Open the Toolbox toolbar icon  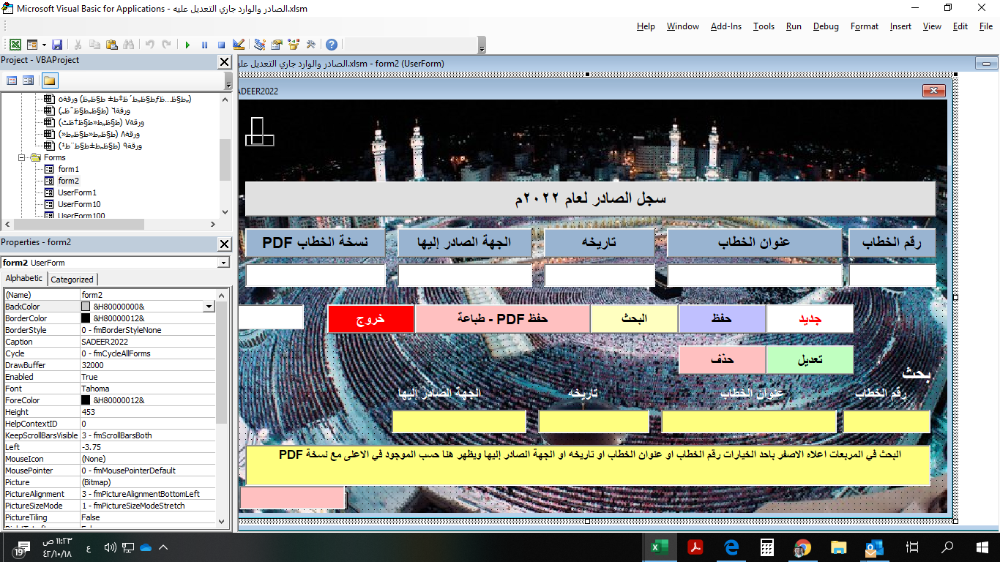click(x=311, y=45)
